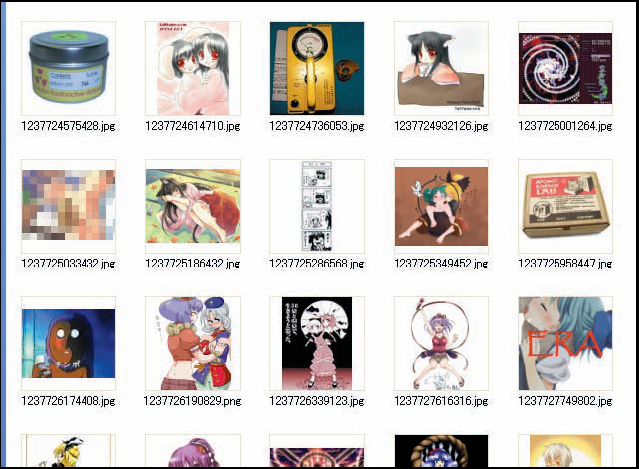Open the yellow Geiger counter image
This screenshot has width=639, height=469.
coord(317,68)
